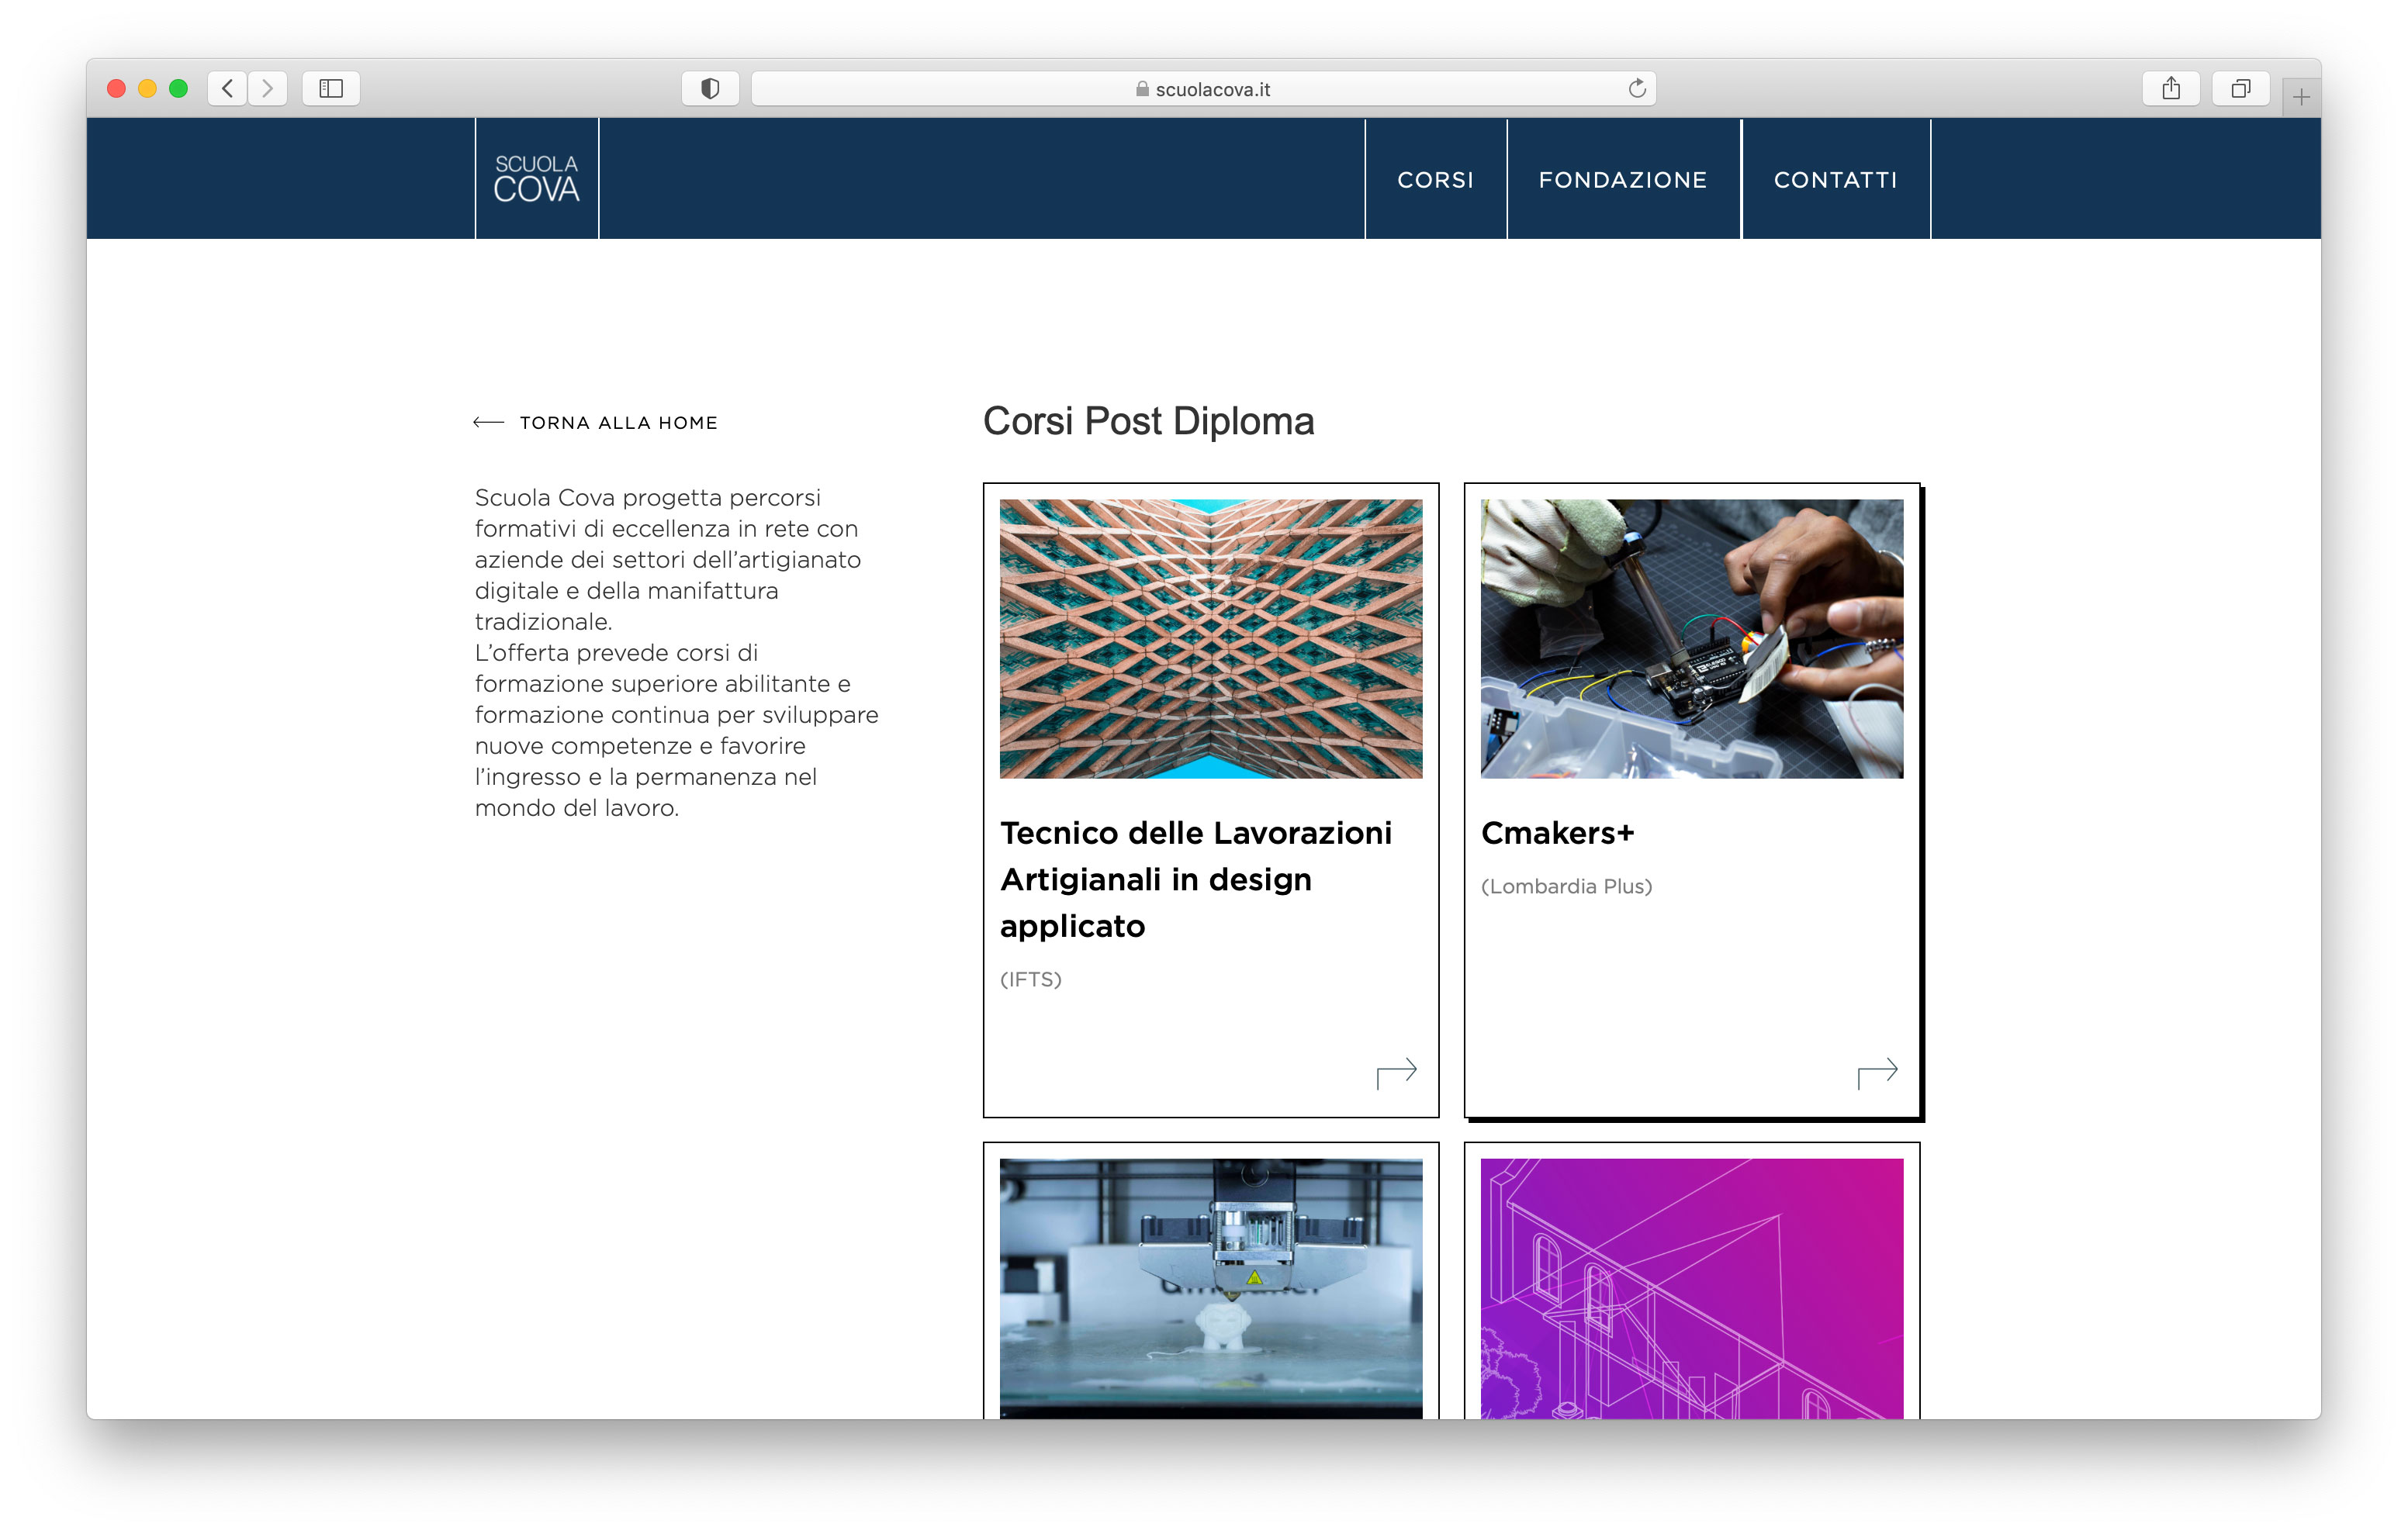This screenshot has height=1534, width=2408.
Task: Reload the scuolacova.it page
Action: [x=1636, y=89]
